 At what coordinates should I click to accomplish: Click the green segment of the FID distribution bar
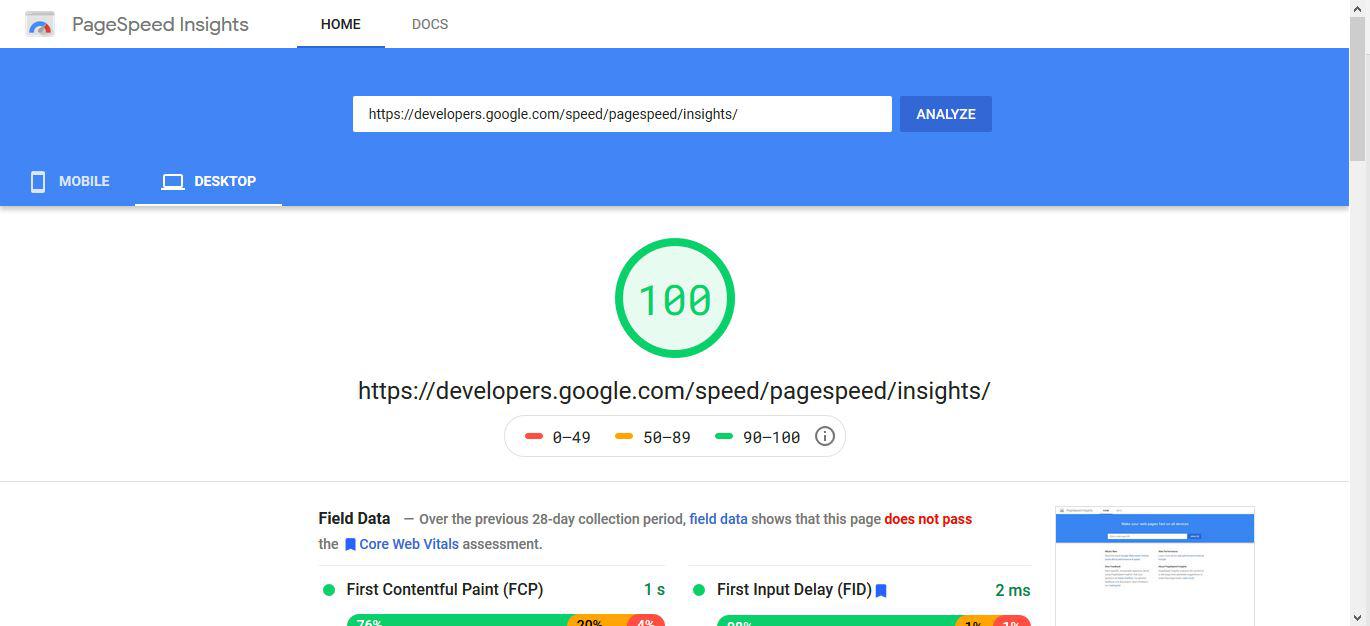coord(836,620)
